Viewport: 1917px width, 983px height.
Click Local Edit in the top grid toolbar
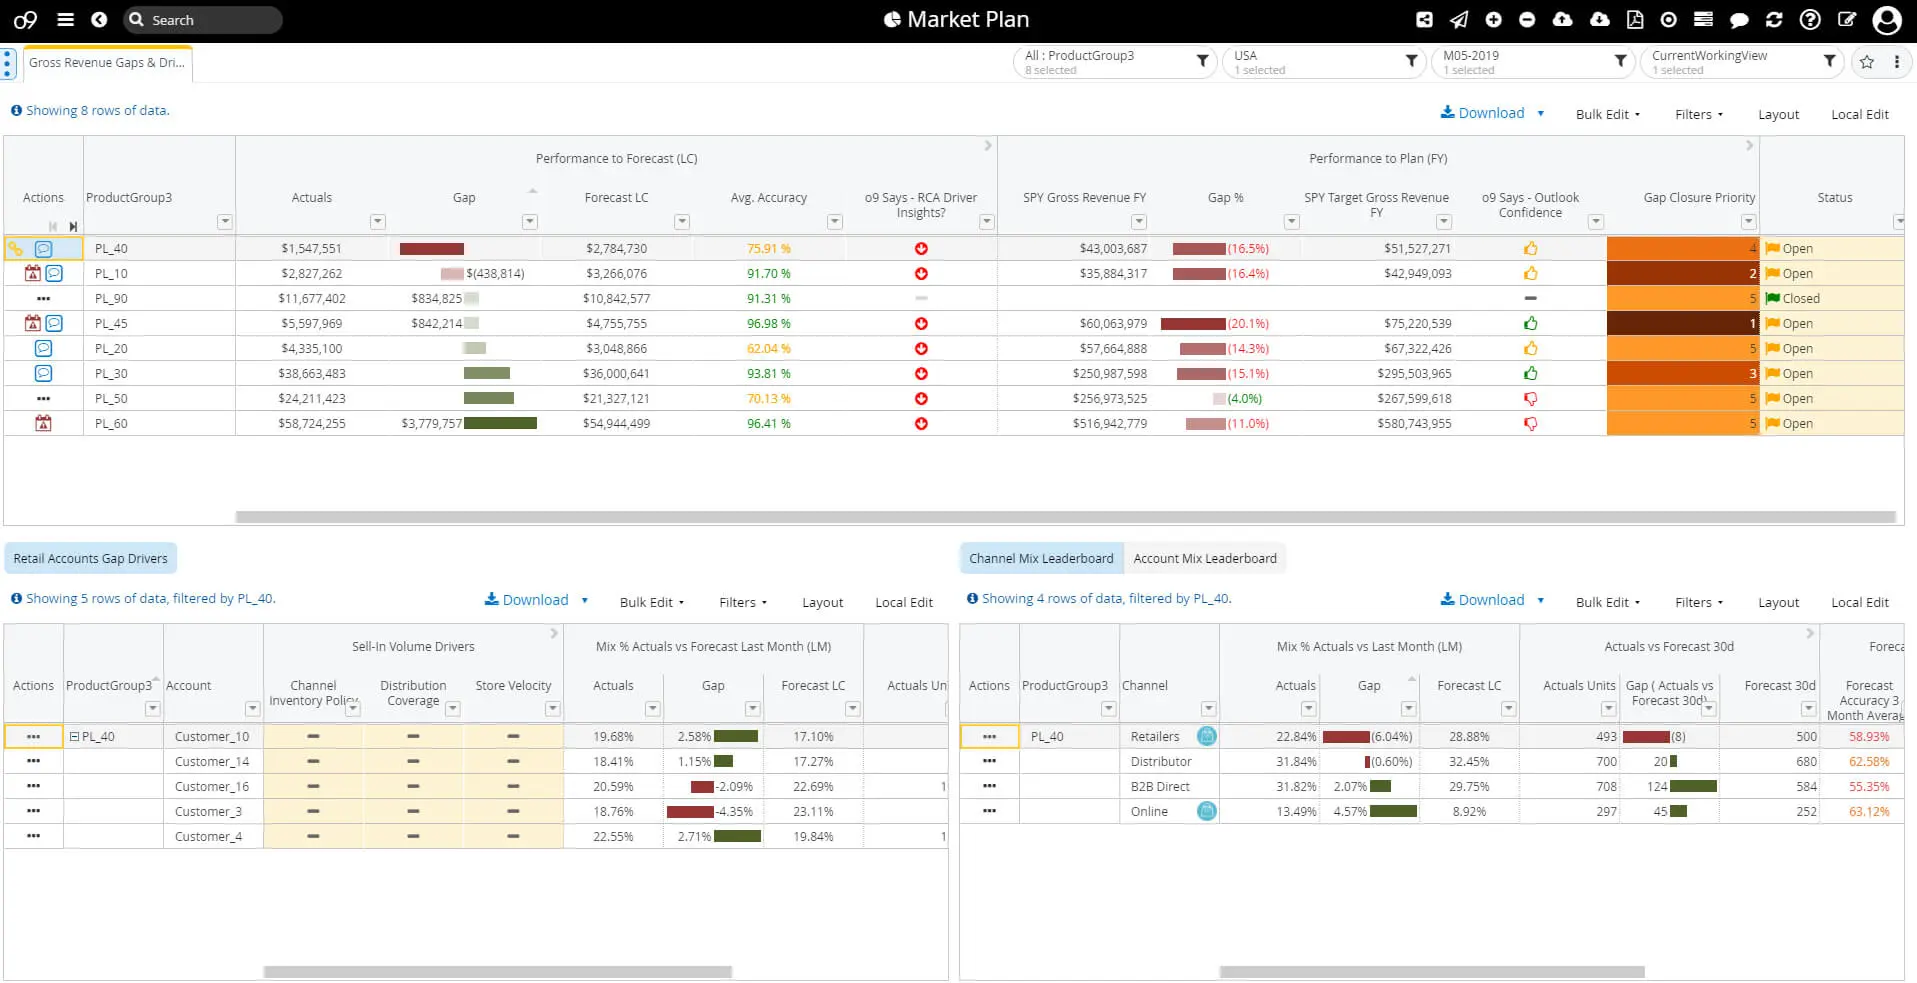[1859, 114]
